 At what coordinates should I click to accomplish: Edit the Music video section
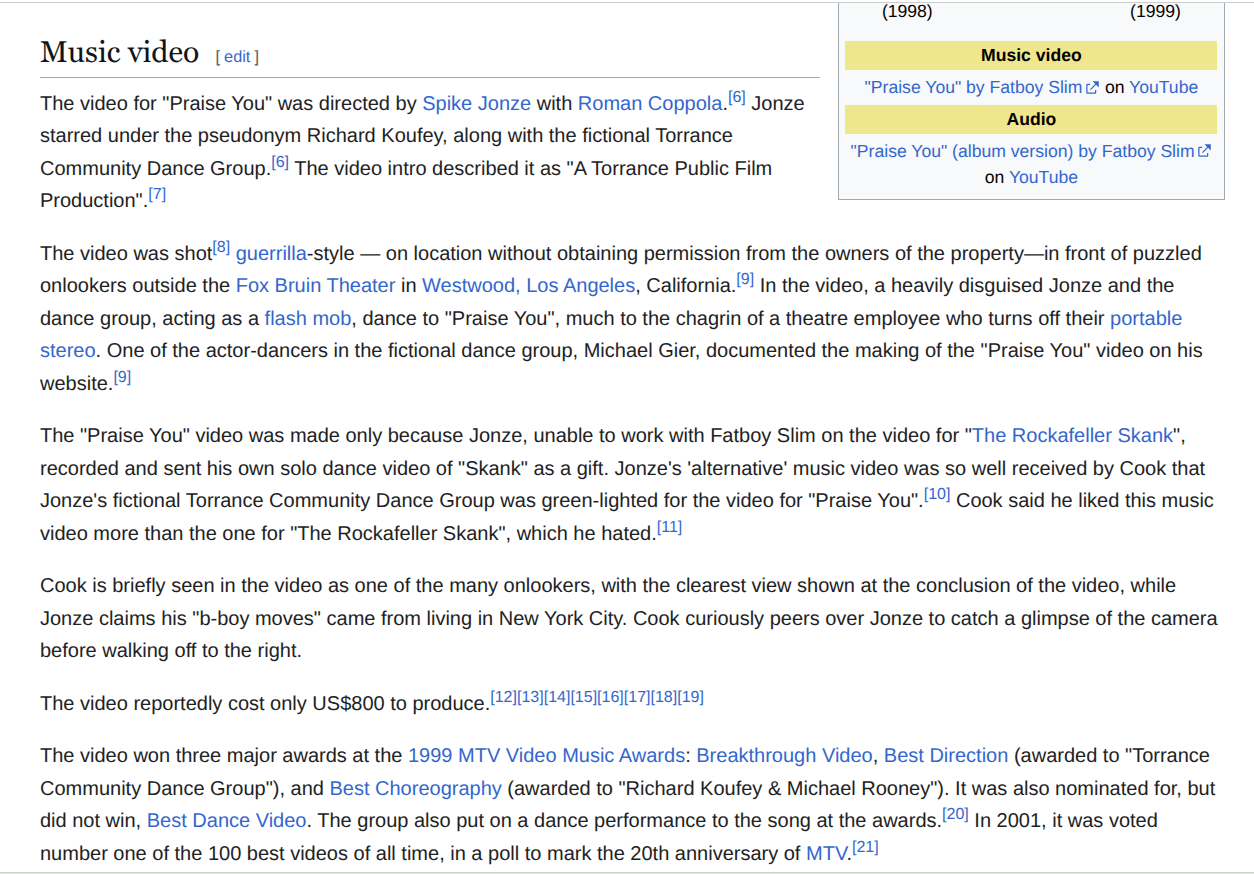(237, 57)
